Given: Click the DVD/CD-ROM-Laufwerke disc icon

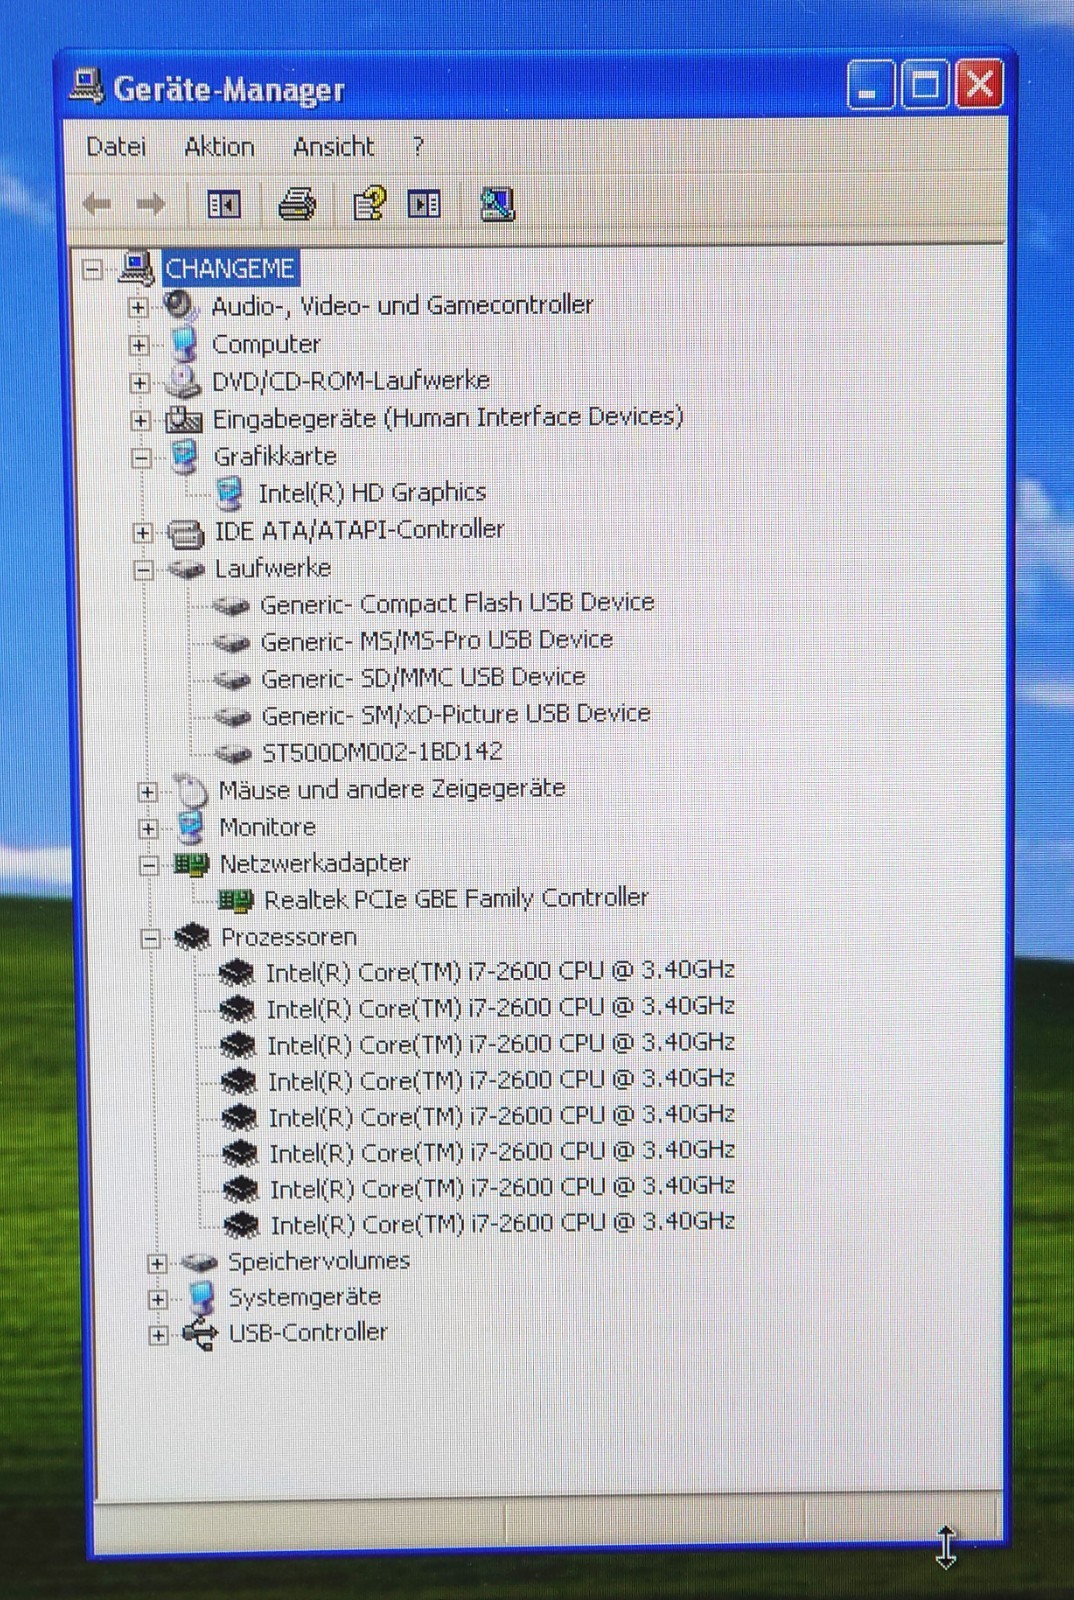Looking at the screenshot, I should point(183,381).
